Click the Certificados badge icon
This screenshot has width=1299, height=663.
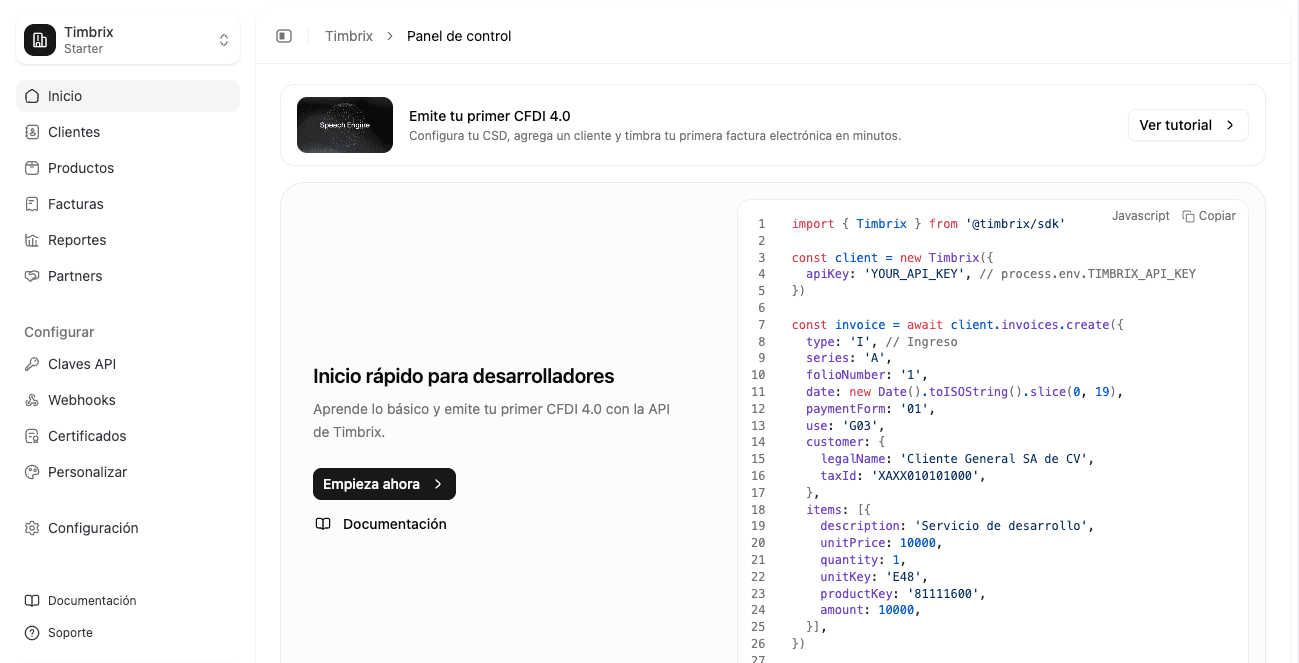[32, 436]
